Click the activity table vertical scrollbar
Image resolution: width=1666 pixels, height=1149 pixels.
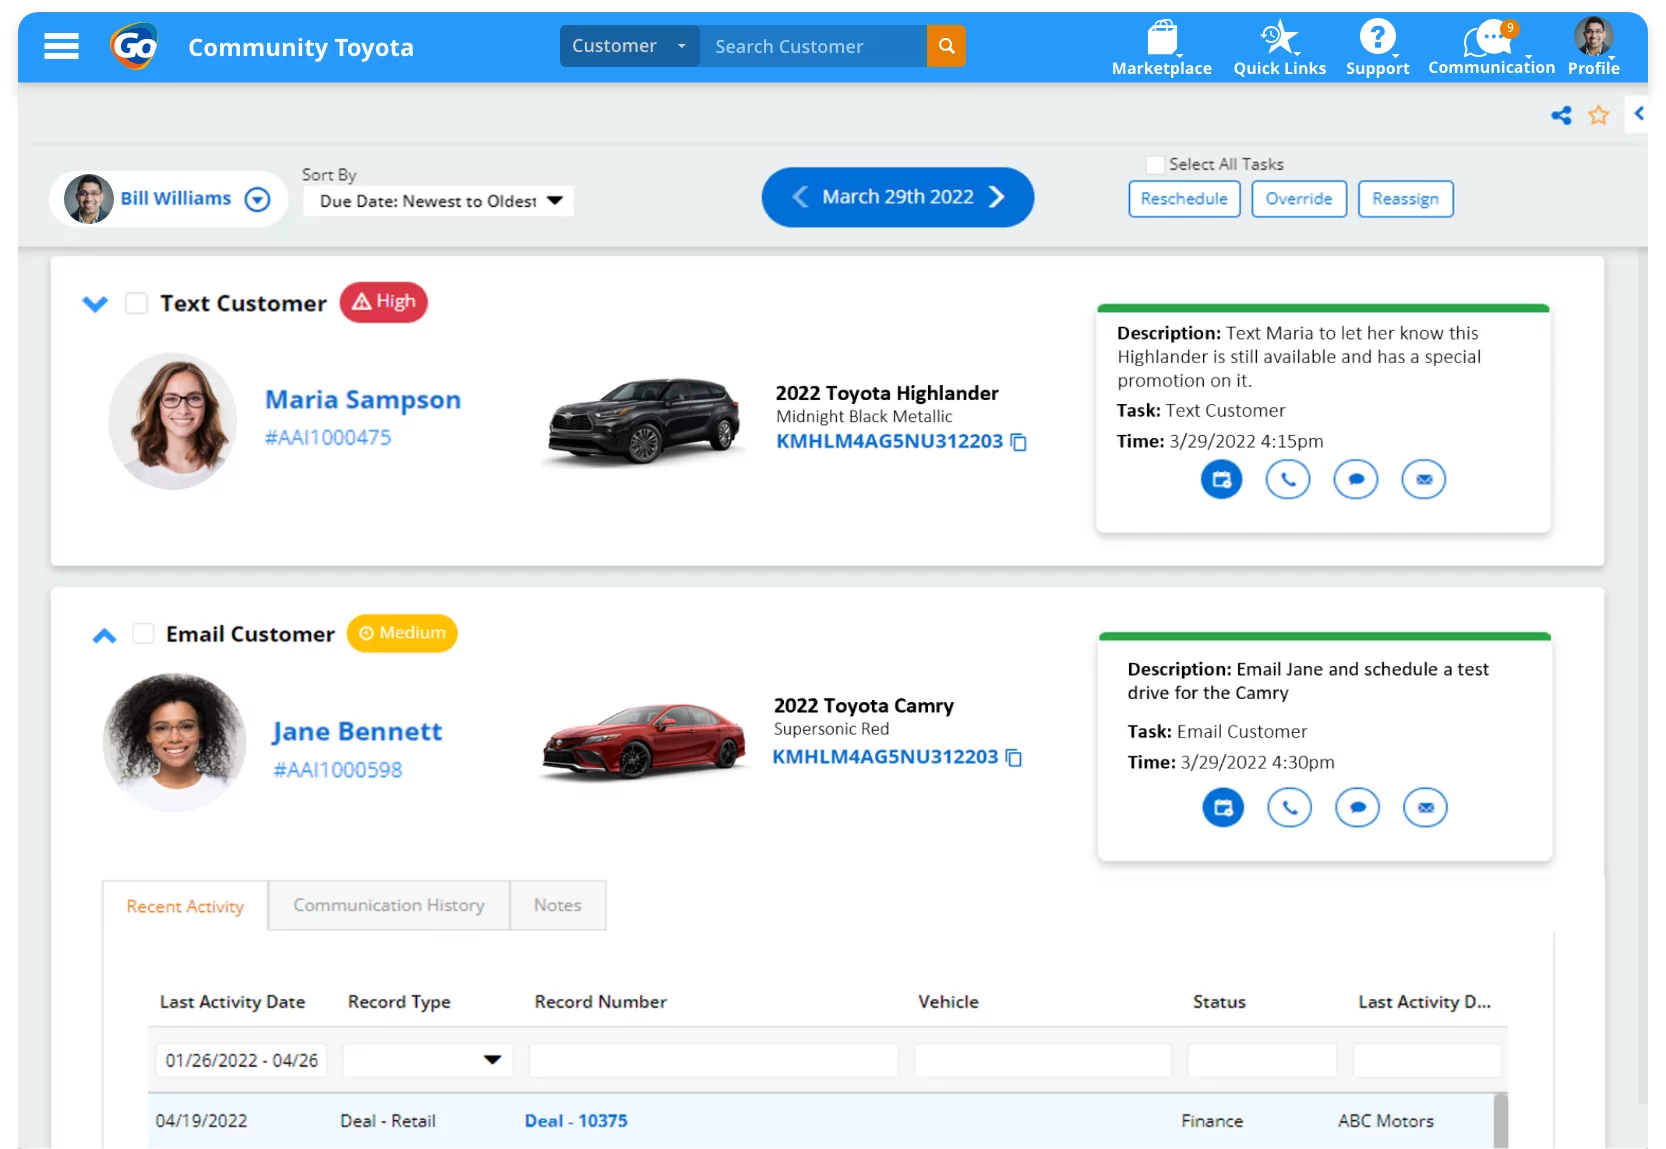tap(1500, 1121)
